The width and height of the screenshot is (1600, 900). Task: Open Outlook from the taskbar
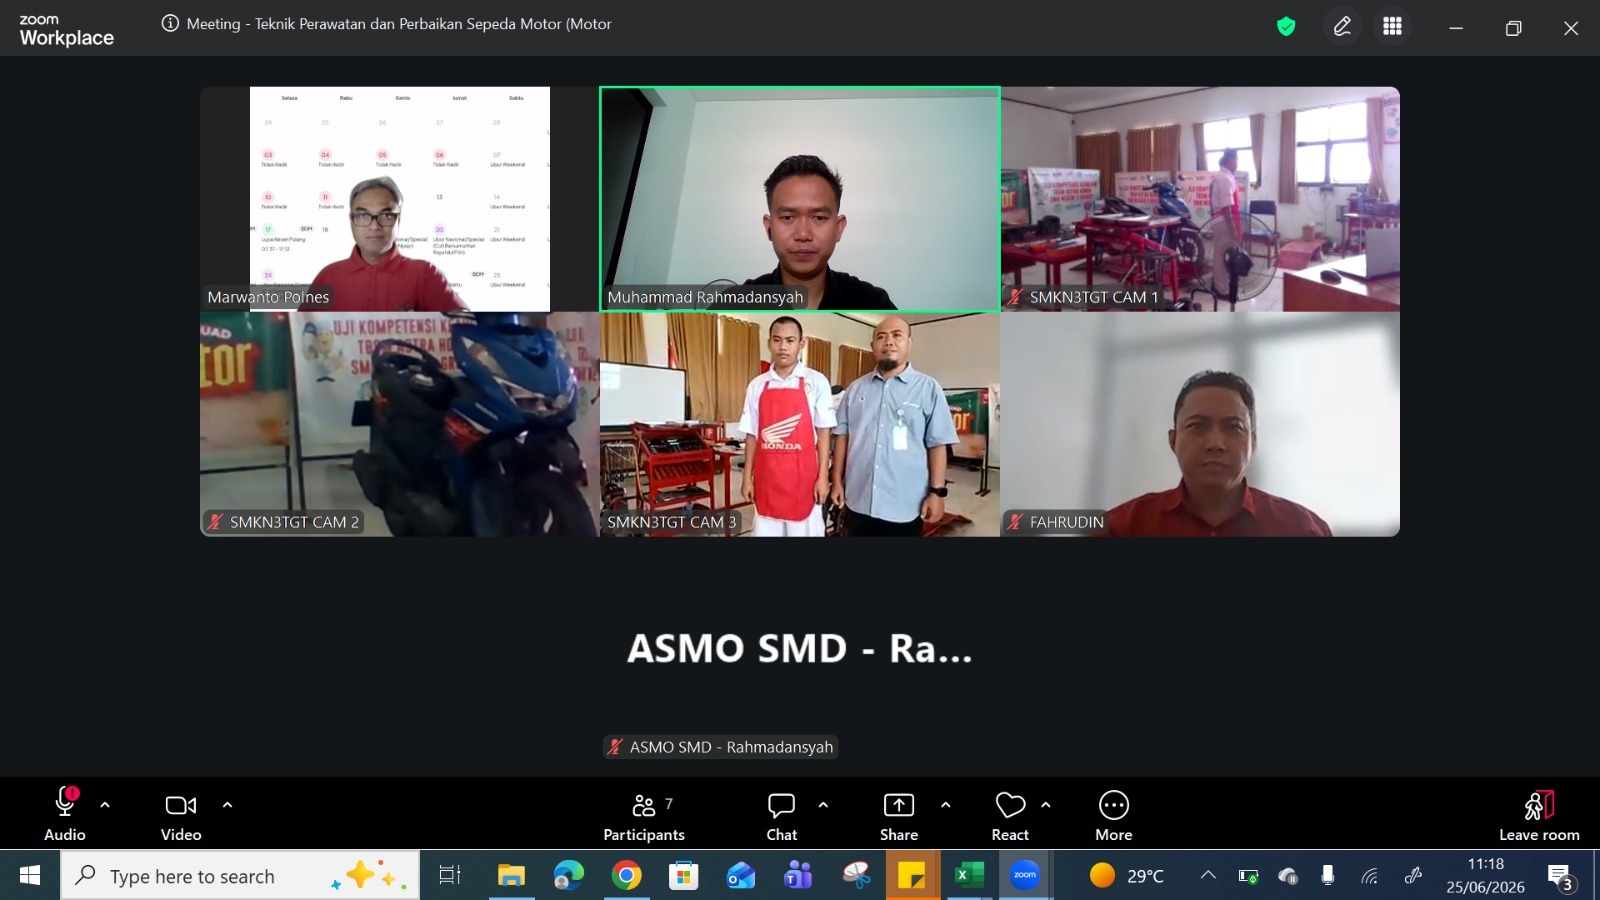pos(741,876)
